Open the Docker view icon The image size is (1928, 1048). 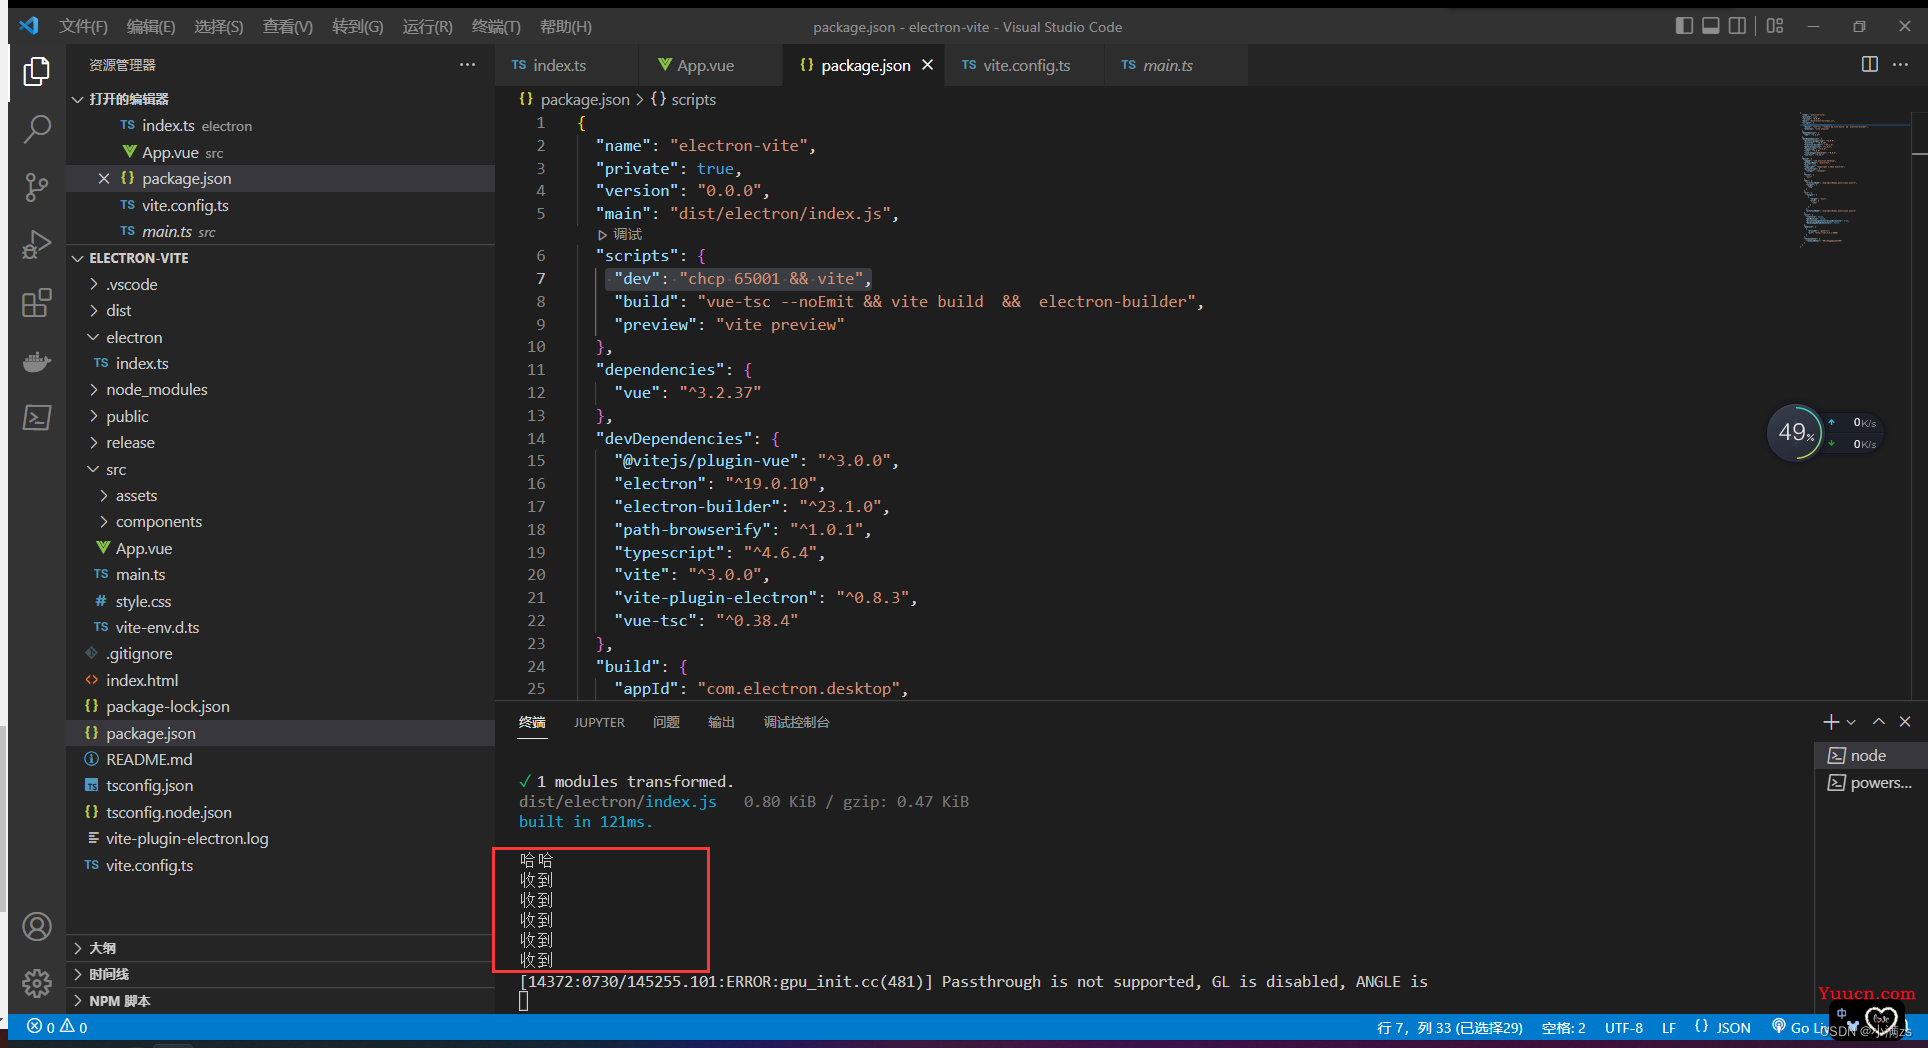coord(37,361)
